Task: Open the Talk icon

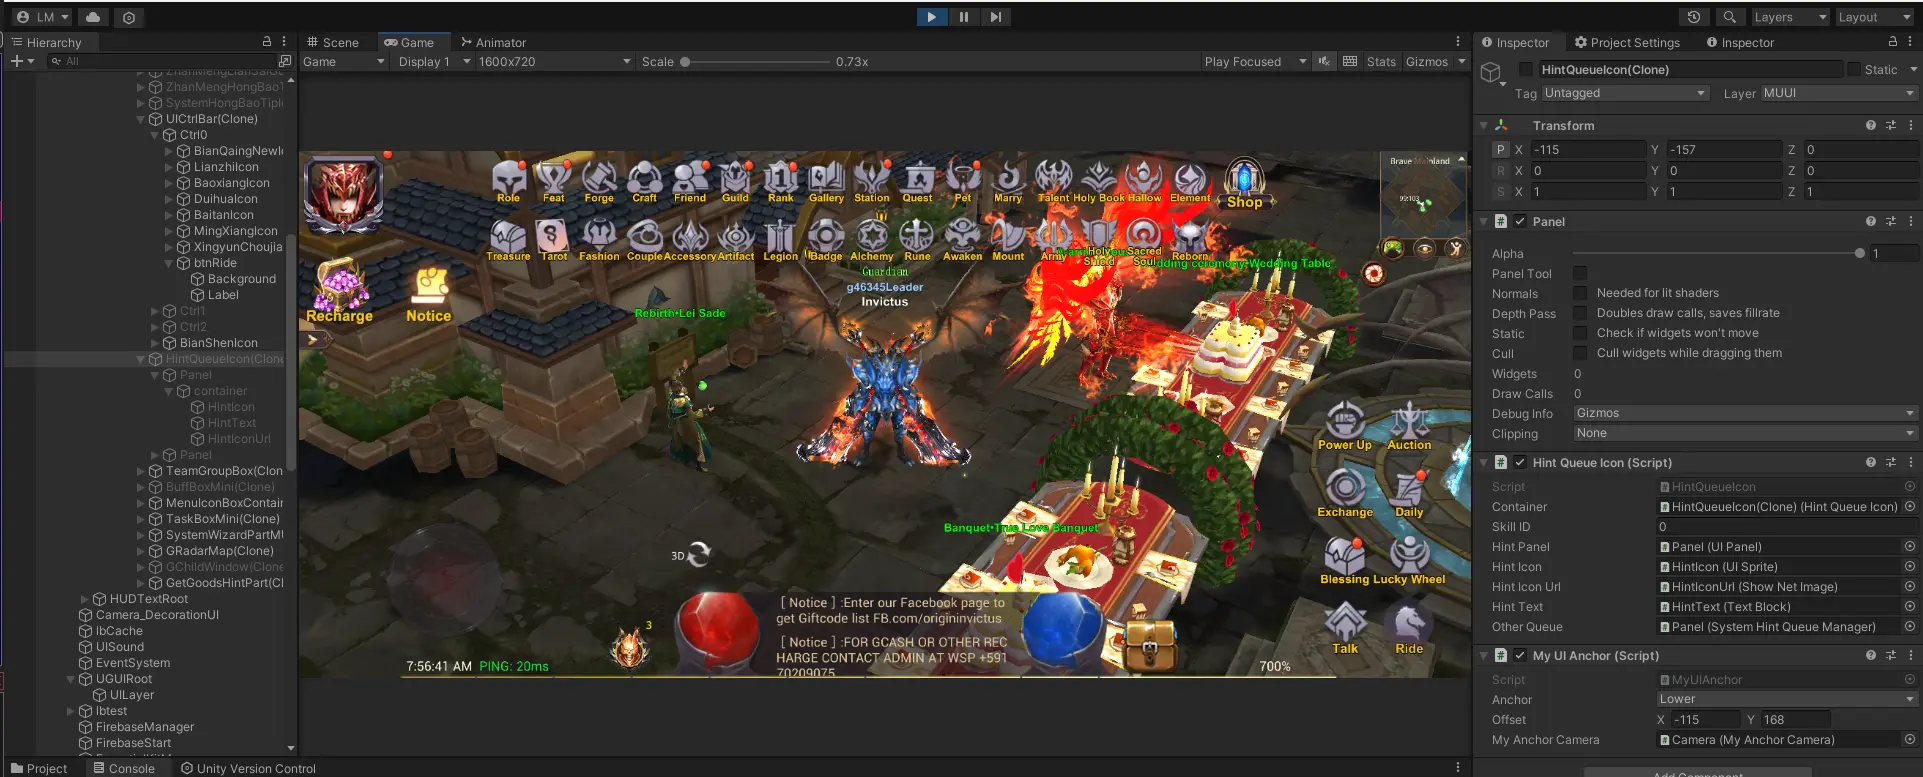Action: point(1345,630)
